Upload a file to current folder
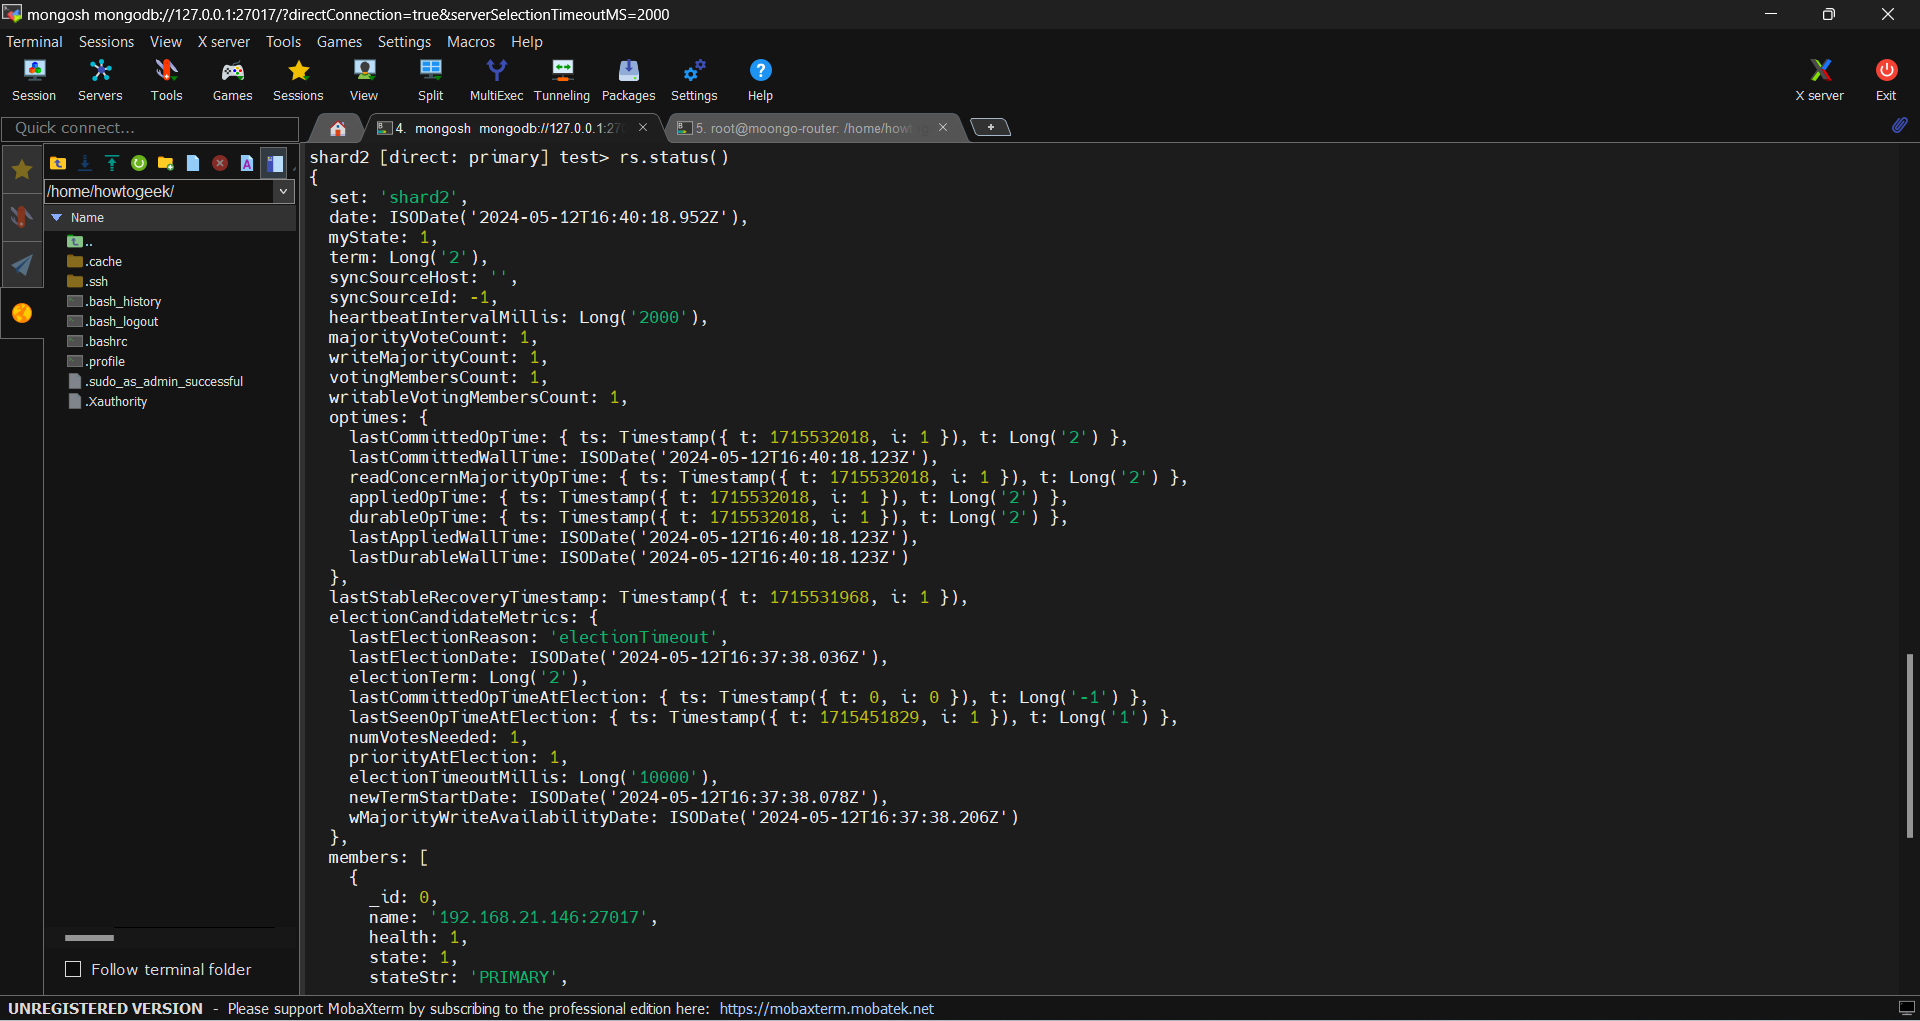This screenshot has width=1920, height=1021. click(112, 163)
